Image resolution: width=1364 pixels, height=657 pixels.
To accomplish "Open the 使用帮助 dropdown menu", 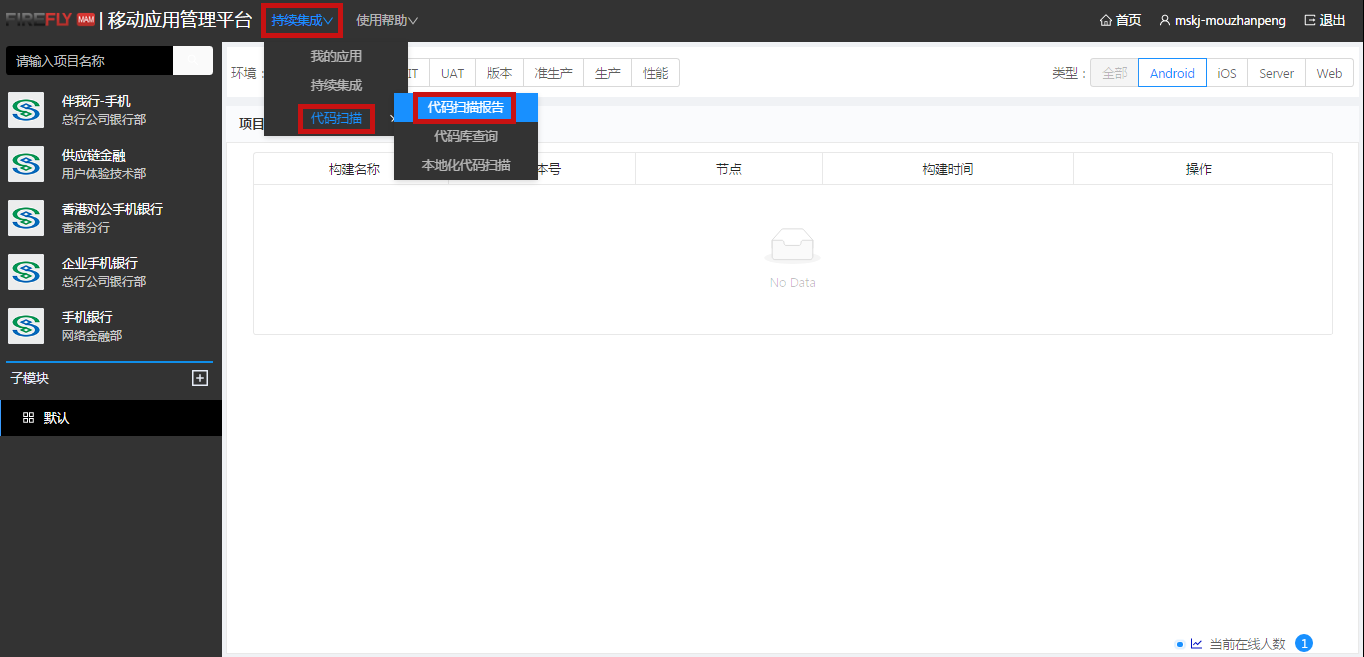I will (x=386, y=20).
